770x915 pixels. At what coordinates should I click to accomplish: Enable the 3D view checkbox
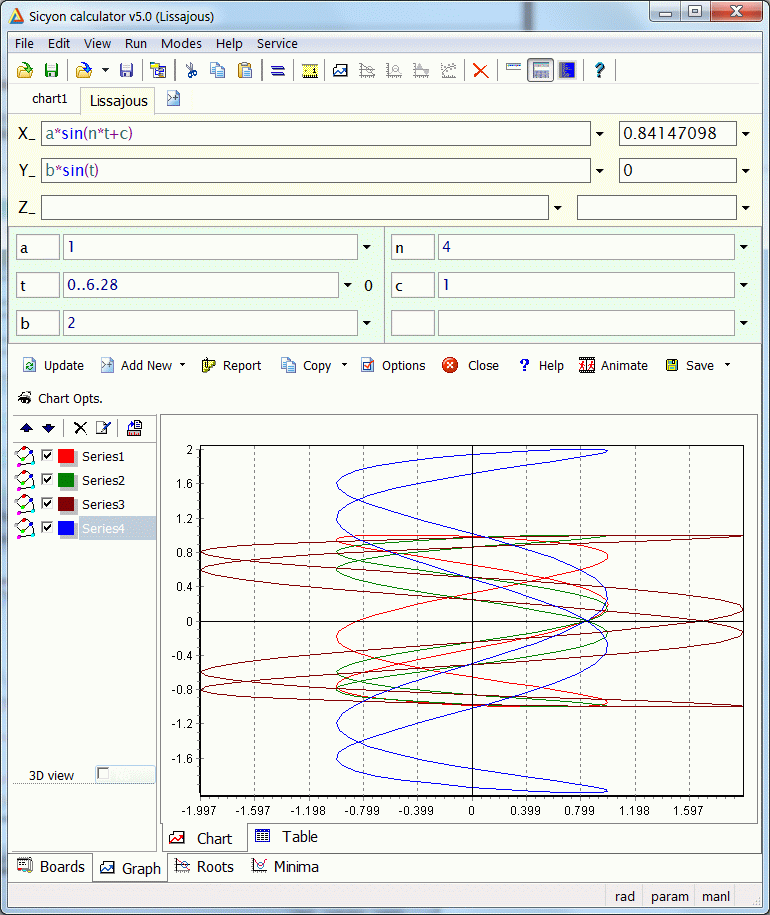point(103,774)
